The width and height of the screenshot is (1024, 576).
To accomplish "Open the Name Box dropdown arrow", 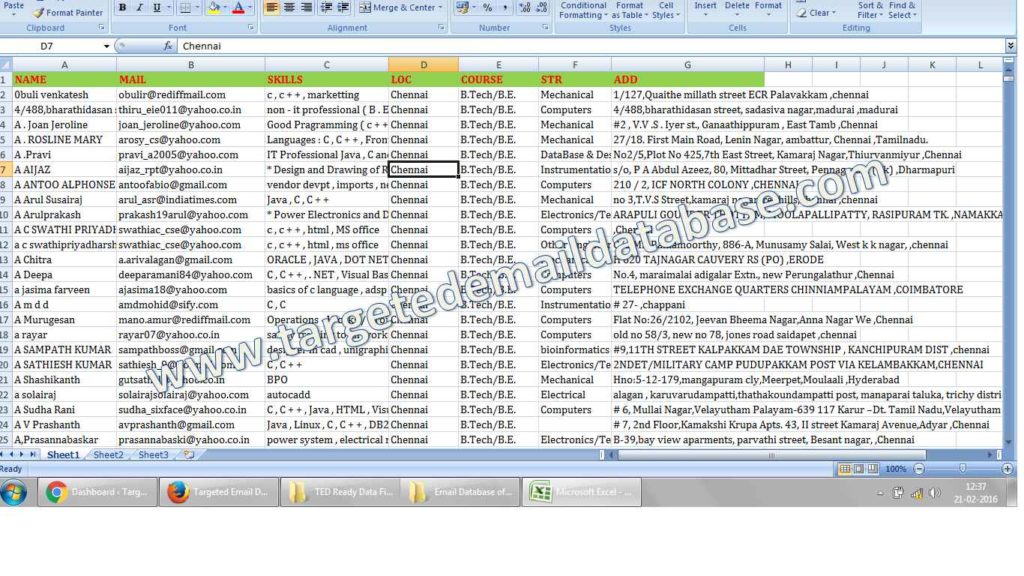I will click(106, 46).
